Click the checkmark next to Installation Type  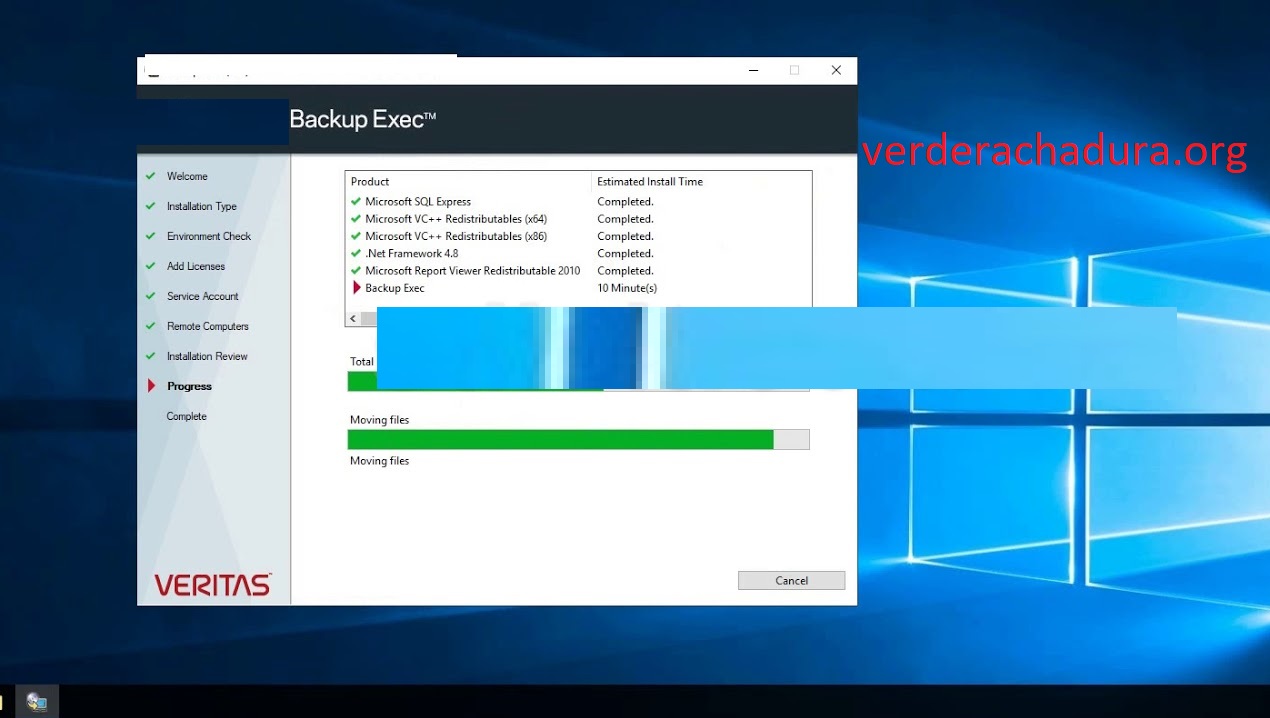pos(150,206)
